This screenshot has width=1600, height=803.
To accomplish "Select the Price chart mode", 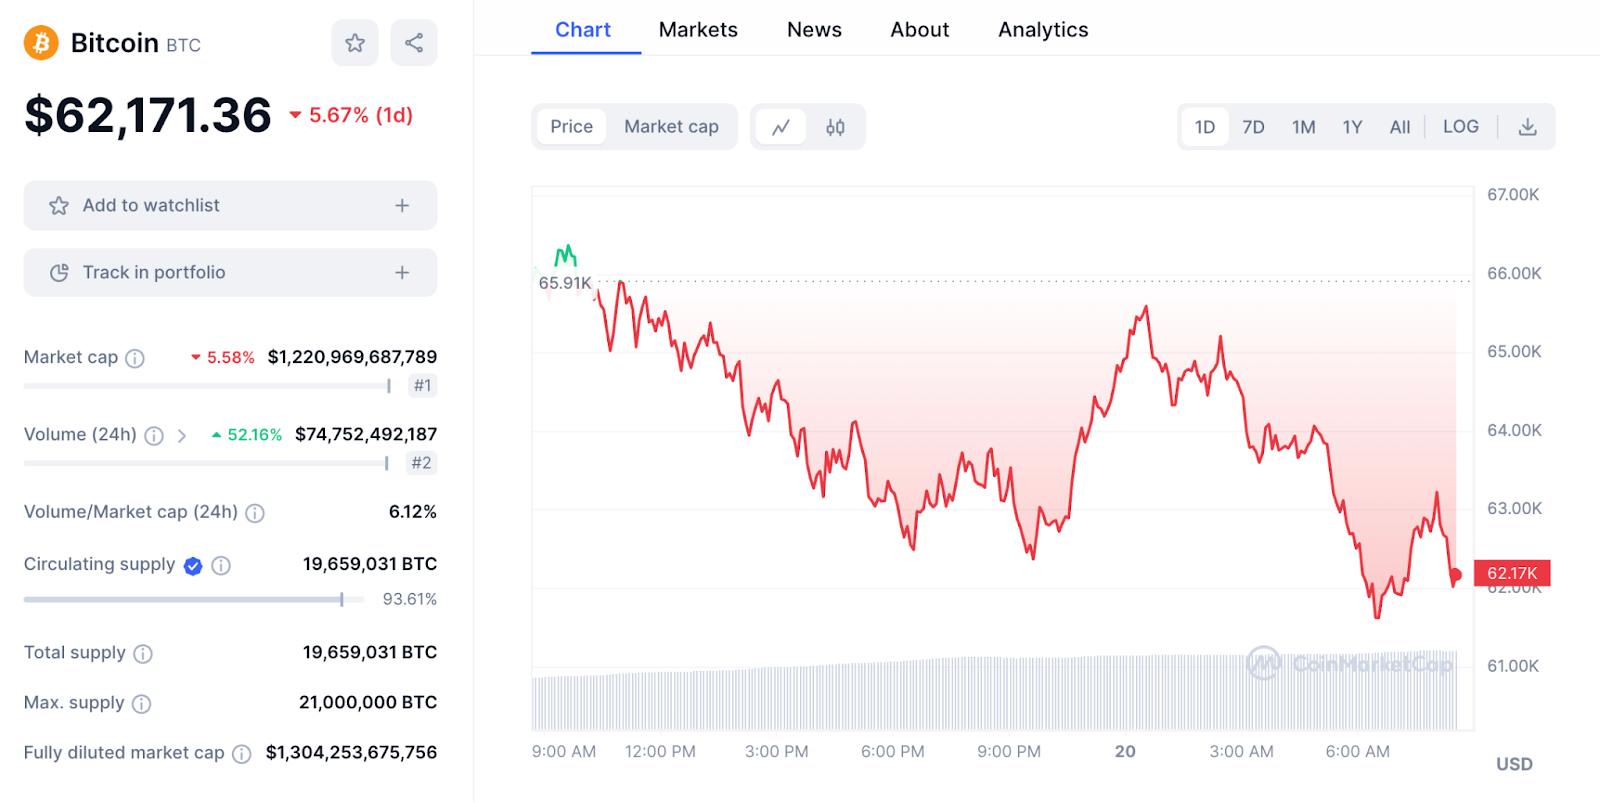I will (x=571, y=127).
